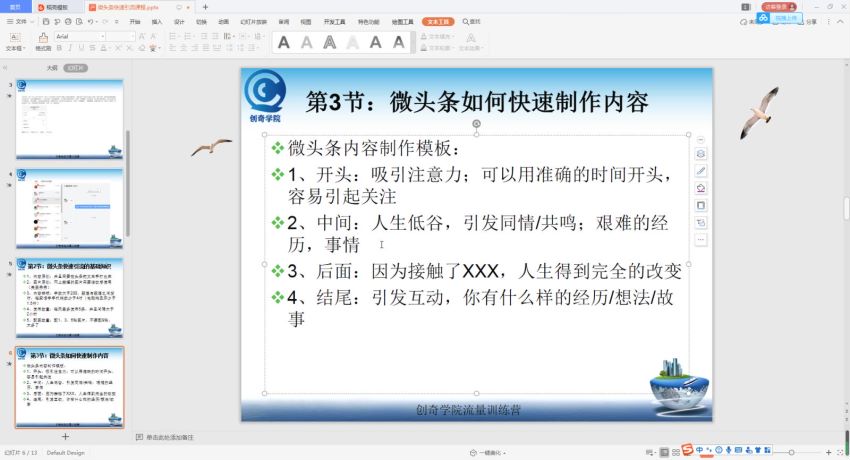Click the Undo arrow icon
850x460 pixels.
point(91,22)
